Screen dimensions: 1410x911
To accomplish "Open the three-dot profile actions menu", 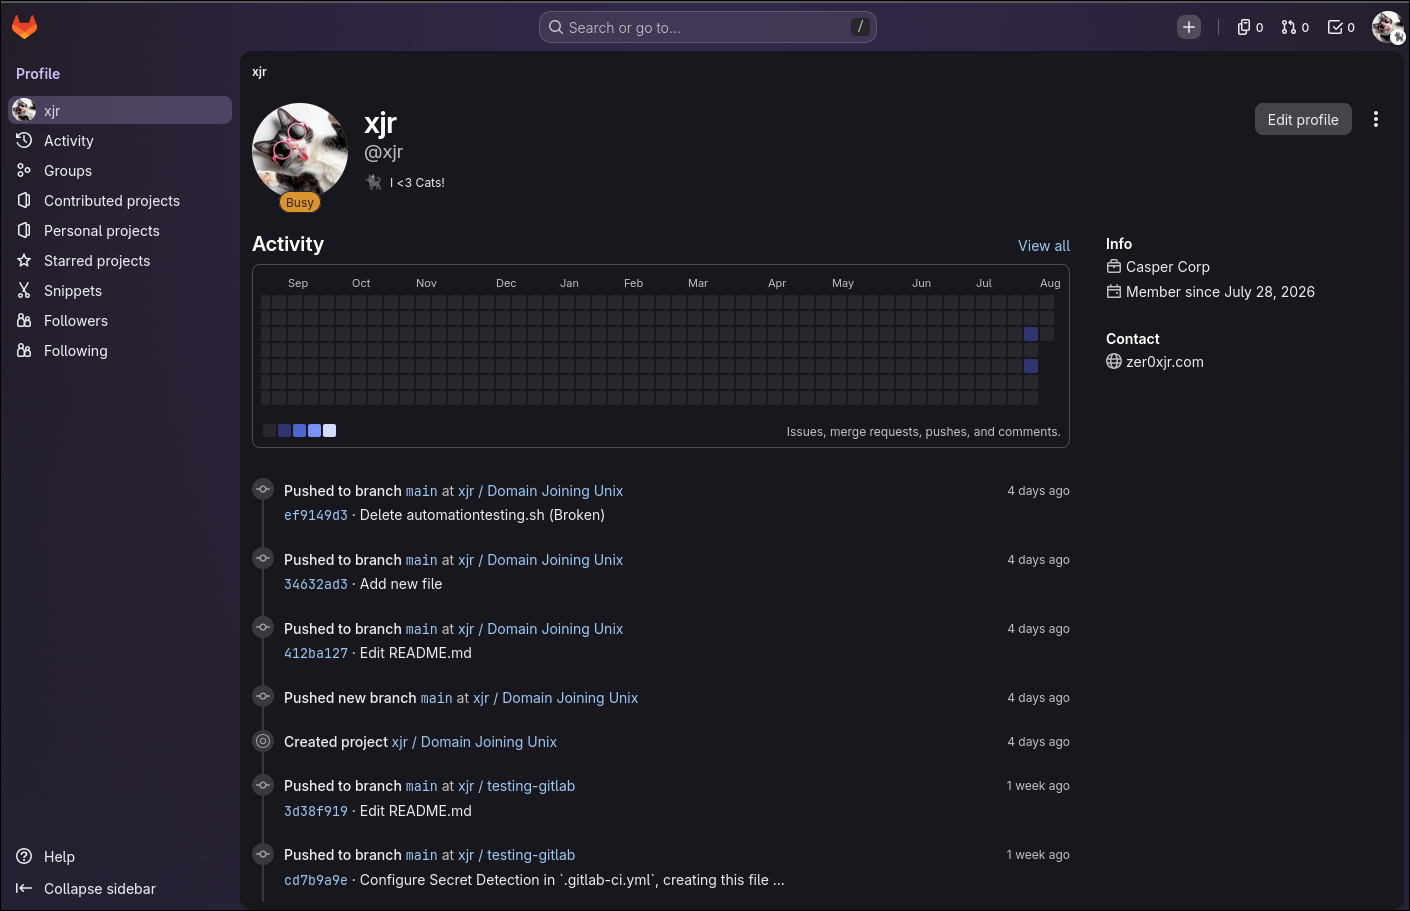I will (x=1376, y=119).
